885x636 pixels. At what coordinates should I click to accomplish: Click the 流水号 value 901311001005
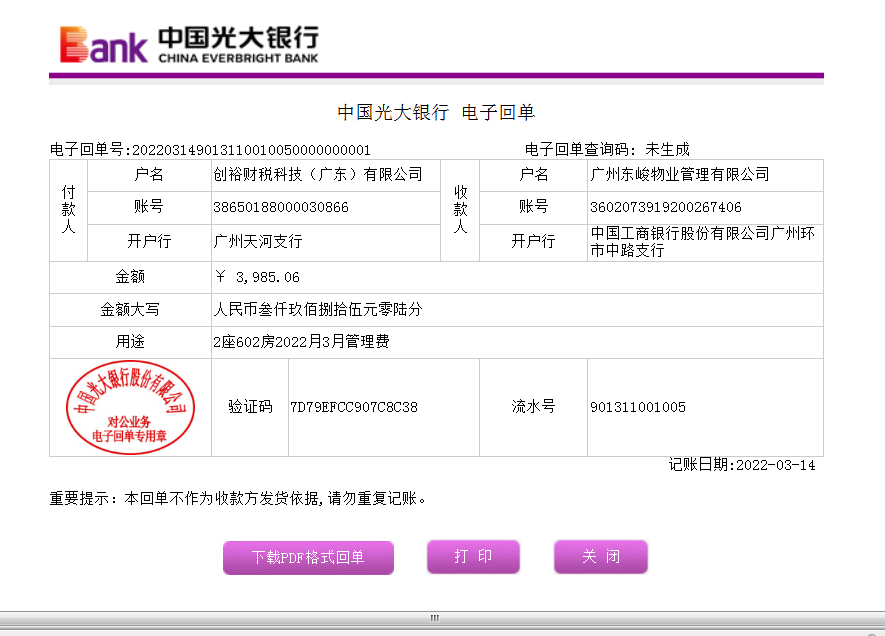638,407
